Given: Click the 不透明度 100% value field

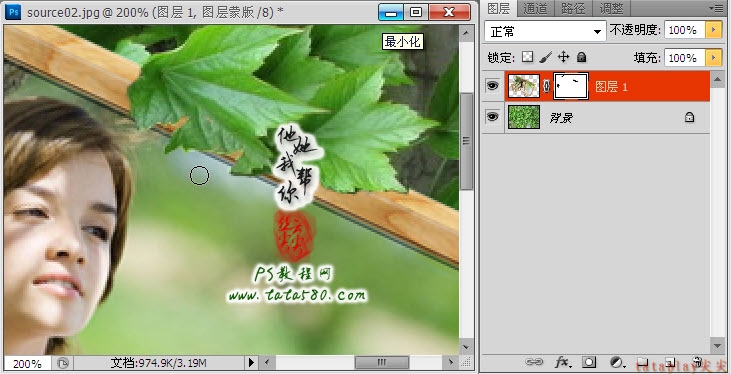Looking at the screenshot, I should pos(685,30).
